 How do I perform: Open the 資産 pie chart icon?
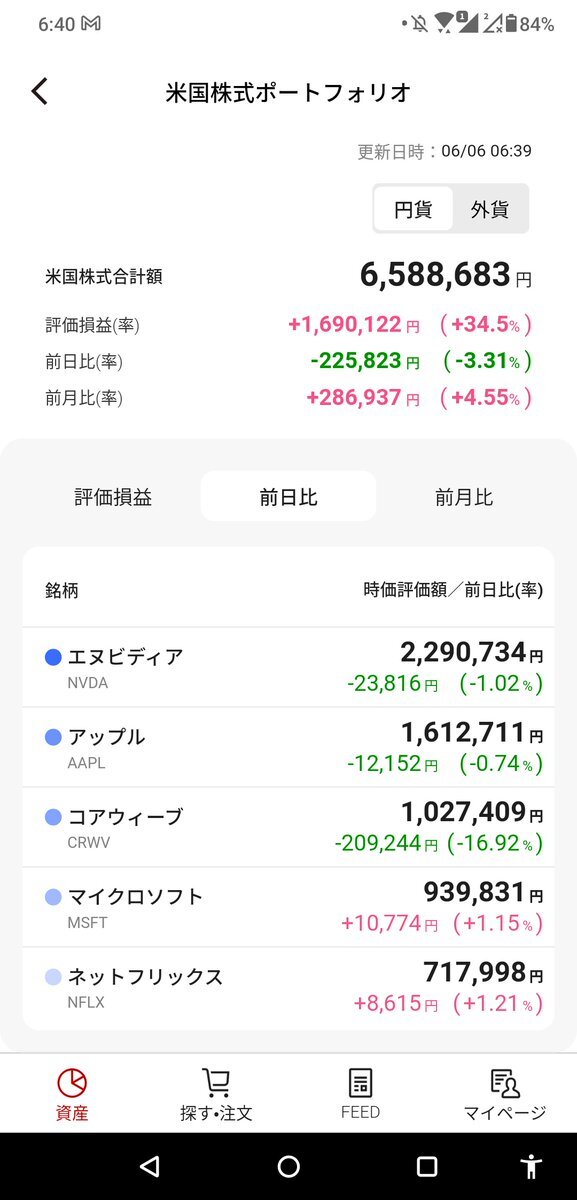[72, 1082]
